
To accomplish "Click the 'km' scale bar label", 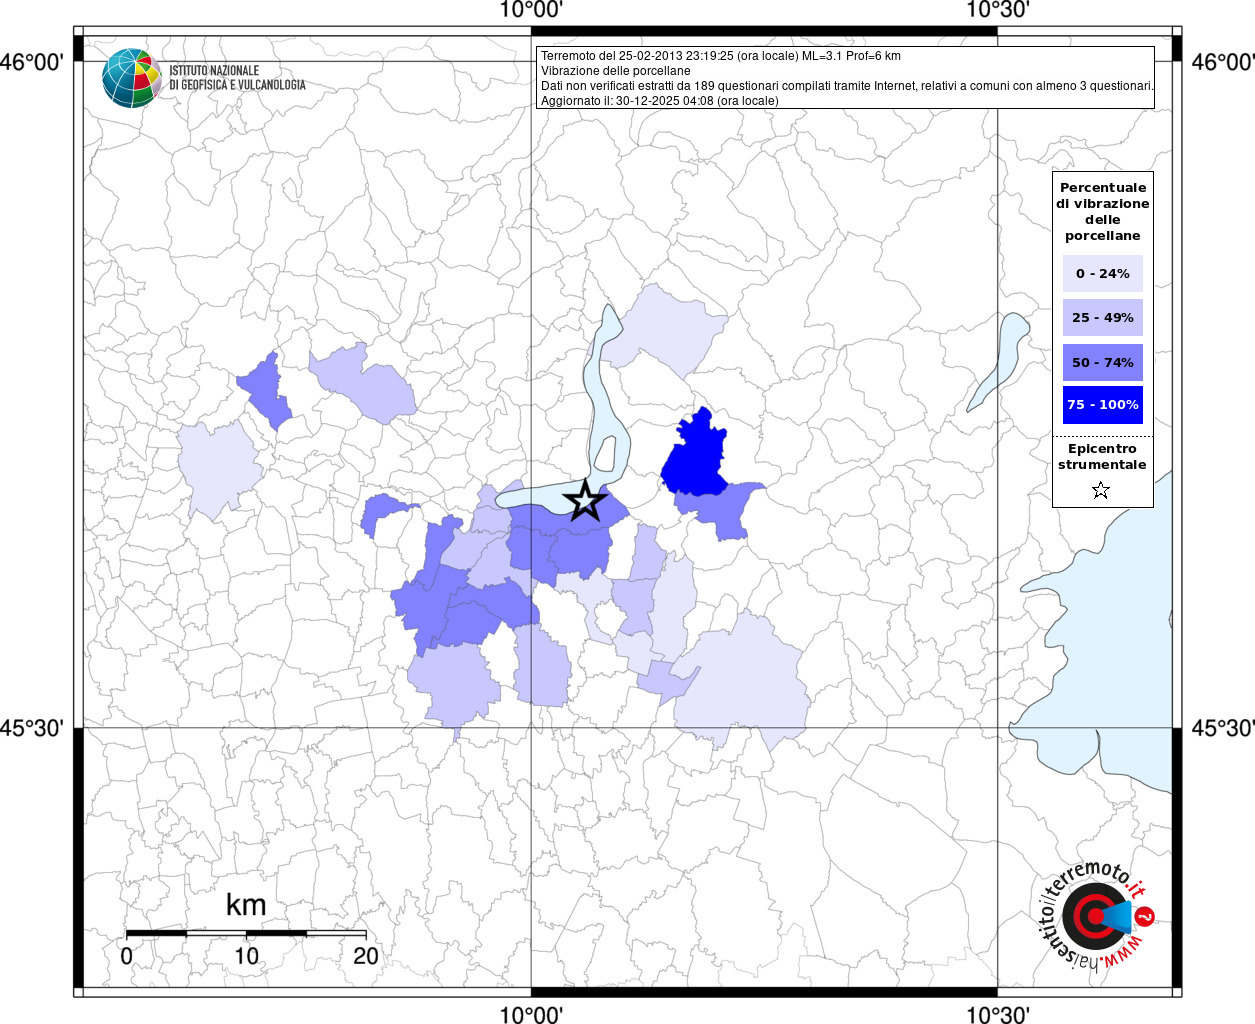I will (246, 905).
